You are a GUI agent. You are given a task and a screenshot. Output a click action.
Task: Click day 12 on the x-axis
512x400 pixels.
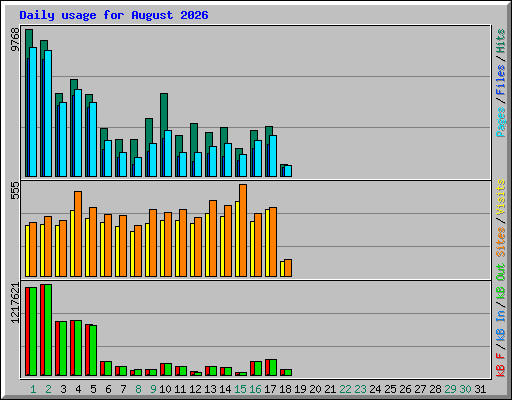[195, 389]
